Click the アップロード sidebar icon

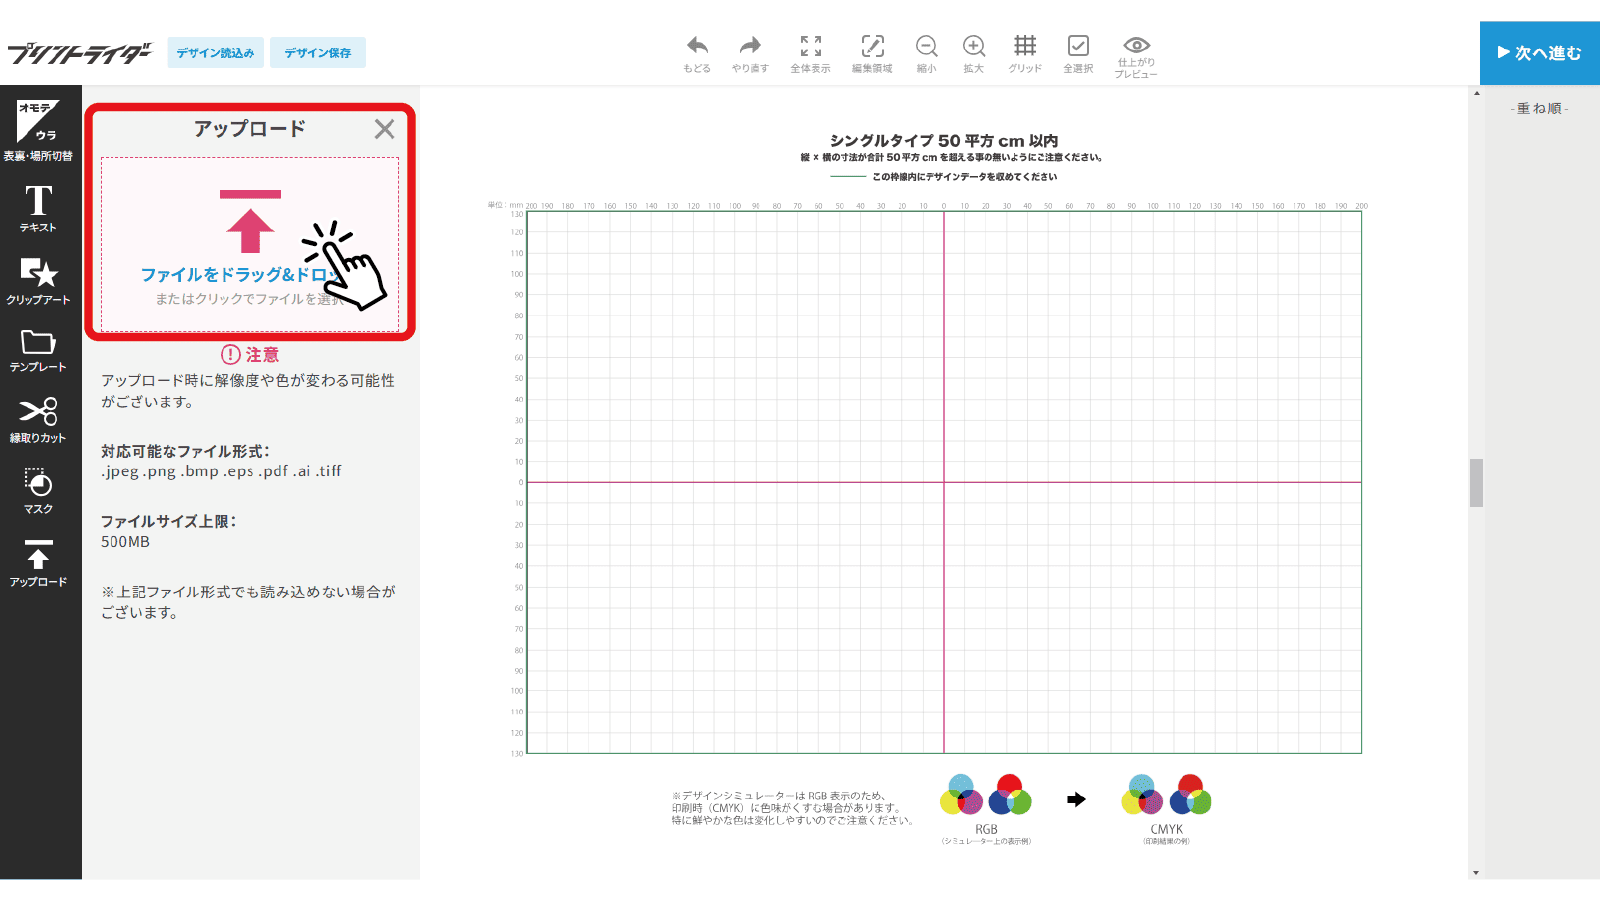point(38,563)
